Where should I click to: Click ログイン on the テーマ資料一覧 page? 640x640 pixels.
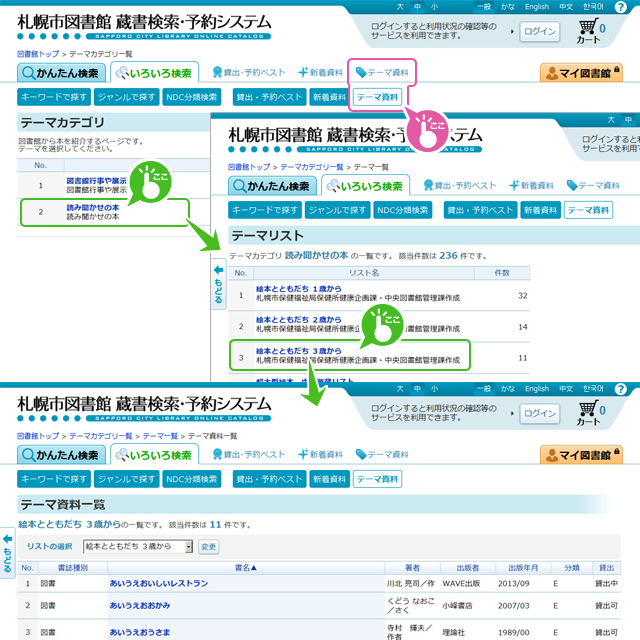click(540, 413)
